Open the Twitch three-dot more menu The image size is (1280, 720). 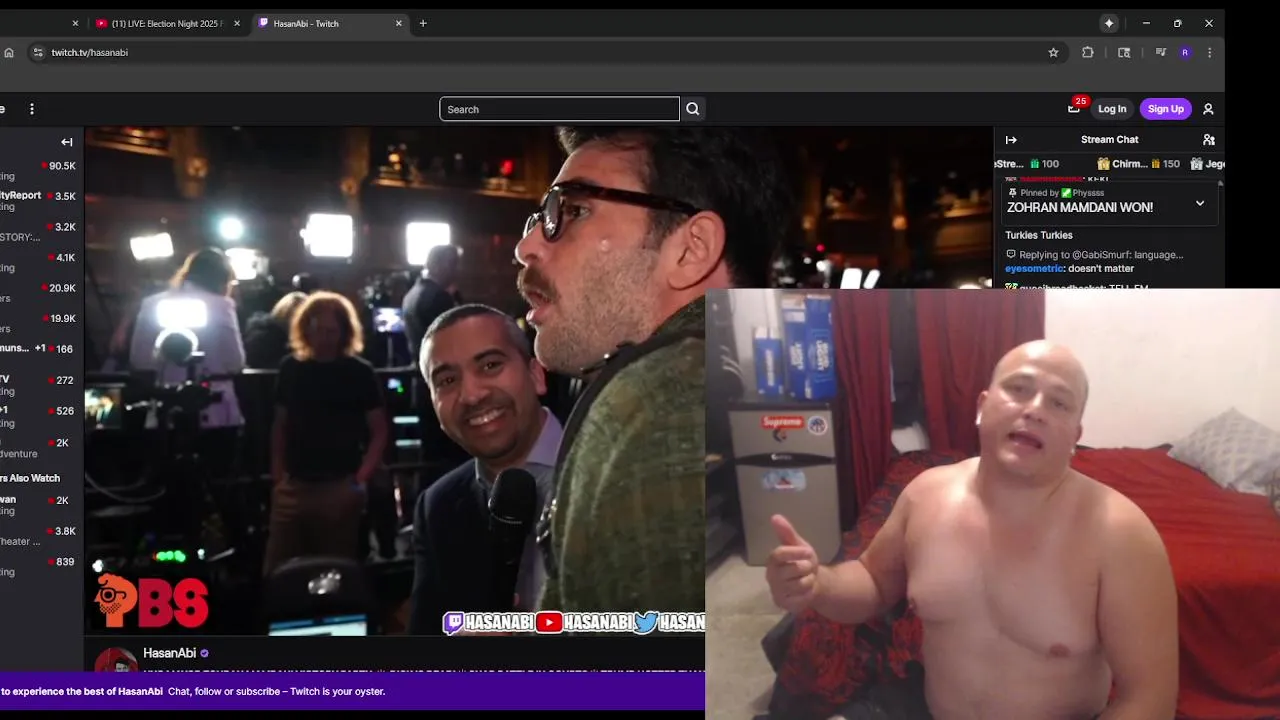32,109
